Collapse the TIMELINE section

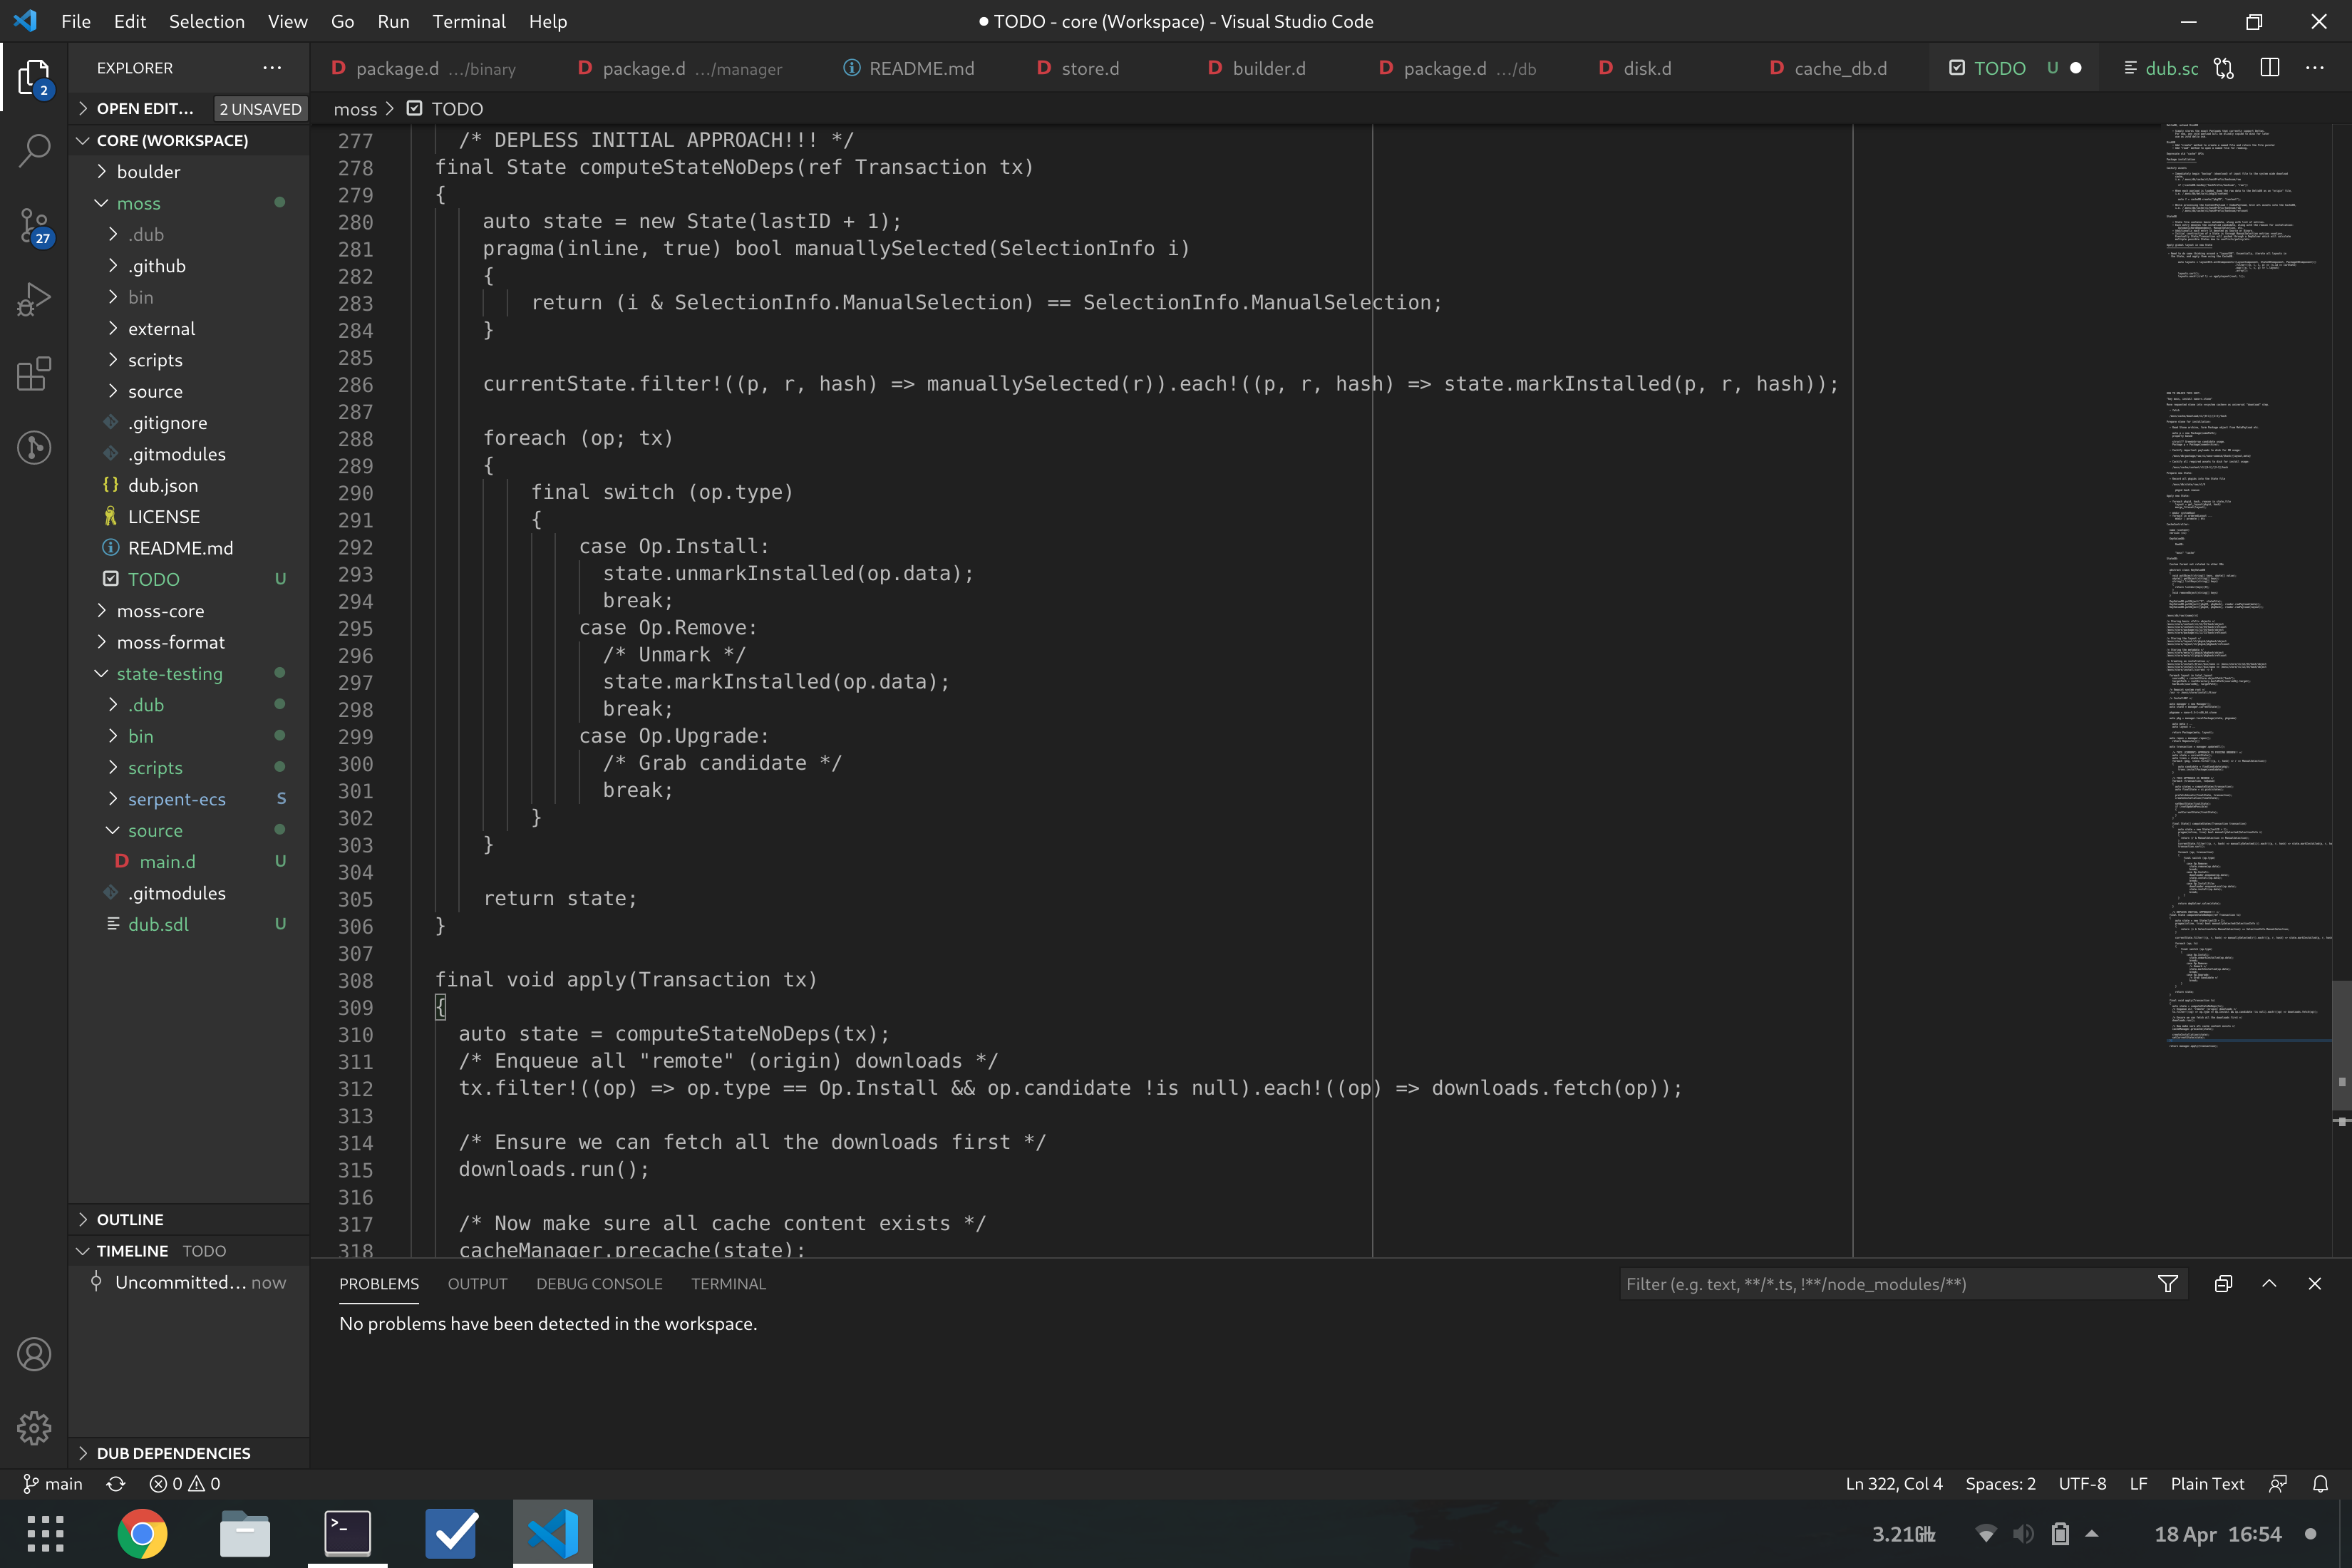pos(189,1251)
